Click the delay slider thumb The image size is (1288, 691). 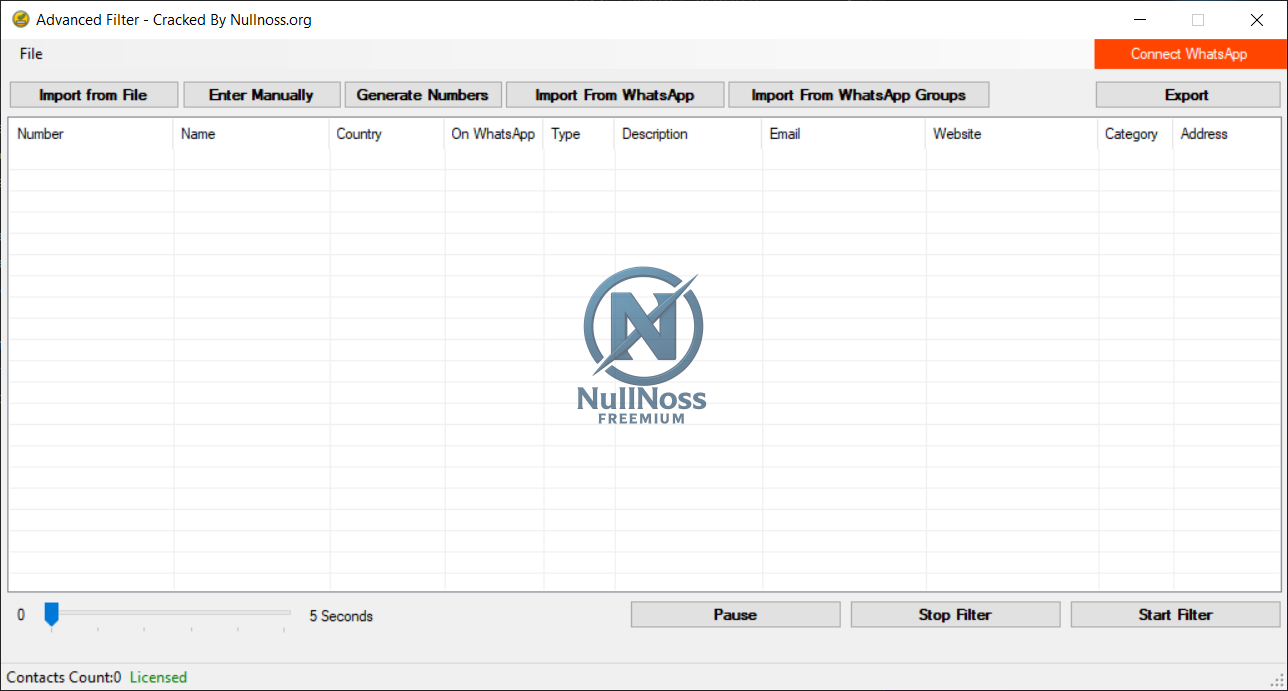[51, 614]
